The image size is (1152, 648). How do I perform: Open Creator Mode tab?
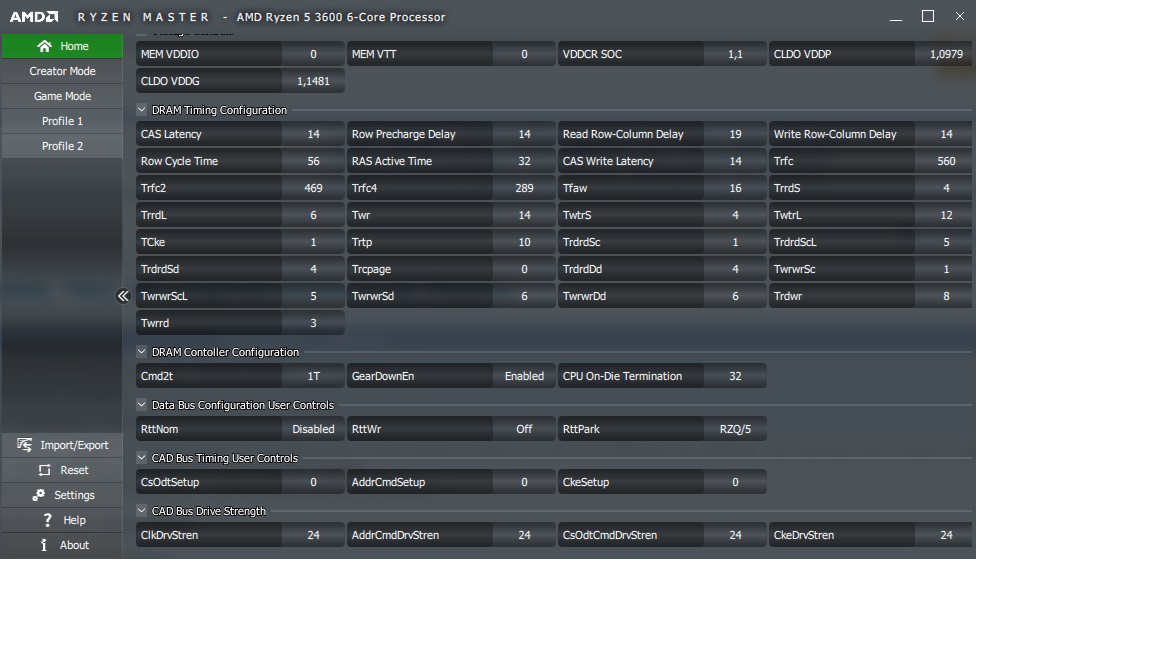coord(62,71)
